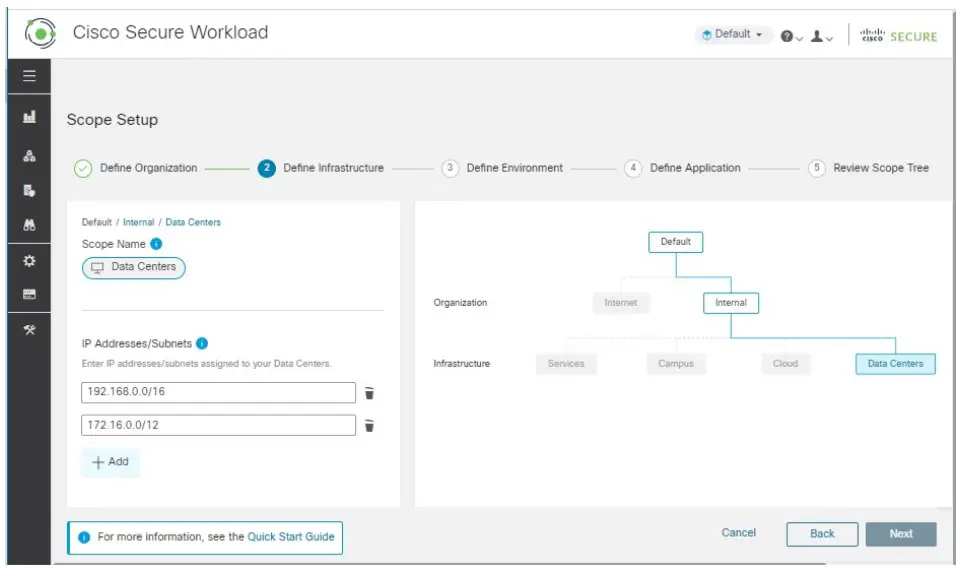963x570 pixels.
Task: Open the hamburger navigation menu
Action: tap(29, 76)
